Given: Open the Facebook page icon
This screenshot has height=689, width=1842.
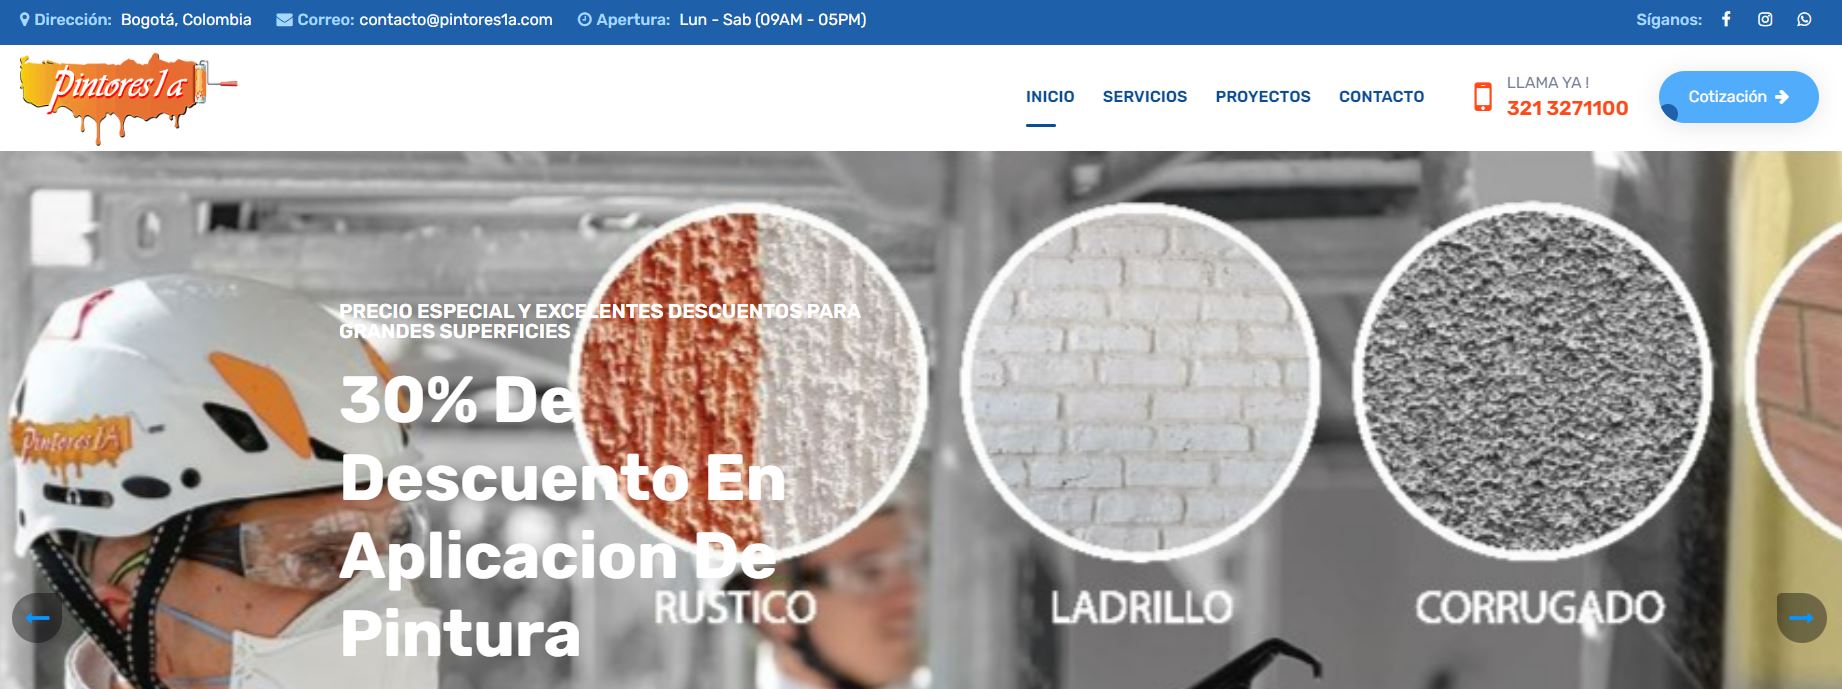Looking at the screenshot, I should pyautogui.click(x=1726, y=19).
